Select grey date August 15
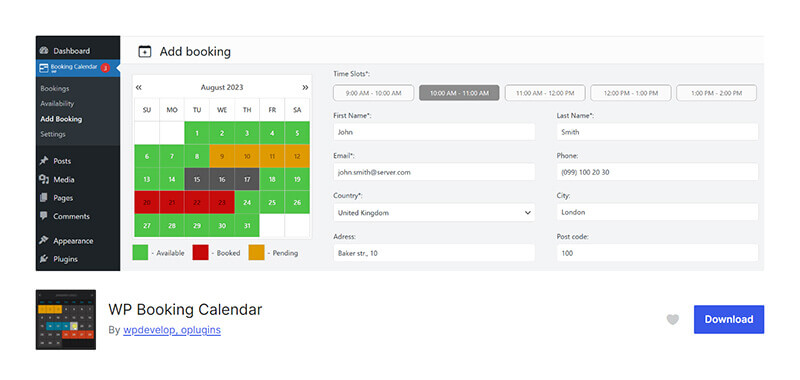Screen dimensions: 800x380 (197, 179)
